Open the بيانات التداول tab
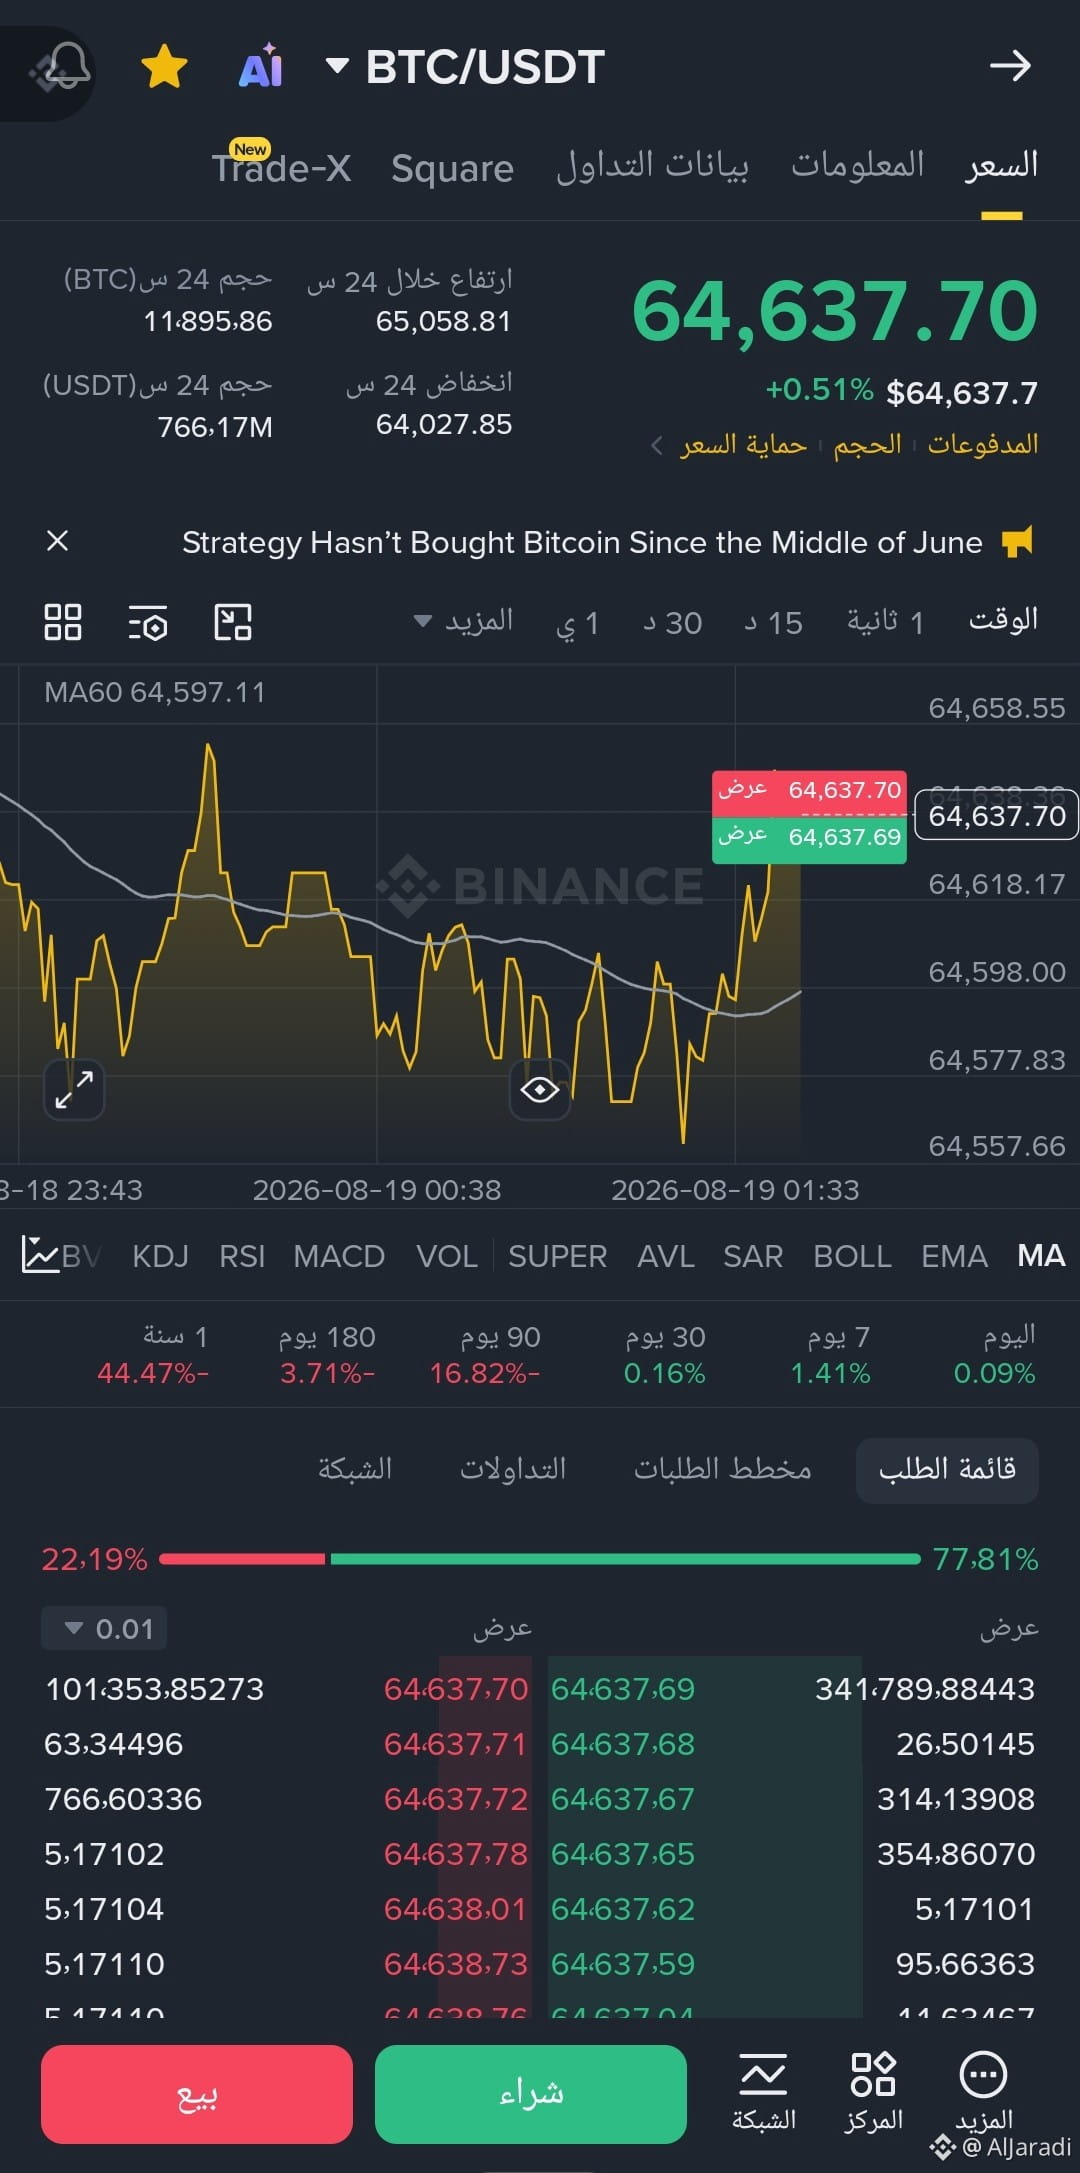This screenshot has width=1080, height=2173. [652, 165]
